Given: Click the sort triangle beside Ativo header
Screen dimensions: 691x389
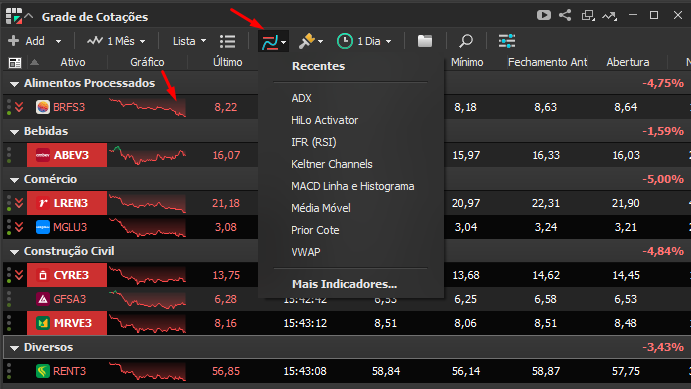Looking at the screenshot, I should (34, 63).
